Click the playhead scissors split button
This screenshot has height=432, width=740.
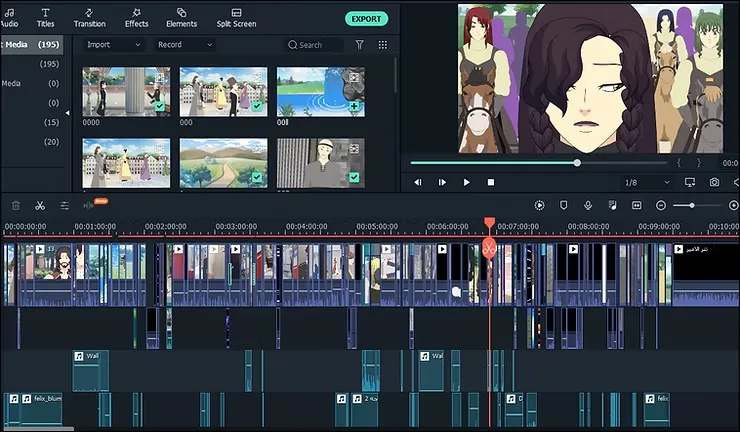[489, 248]
